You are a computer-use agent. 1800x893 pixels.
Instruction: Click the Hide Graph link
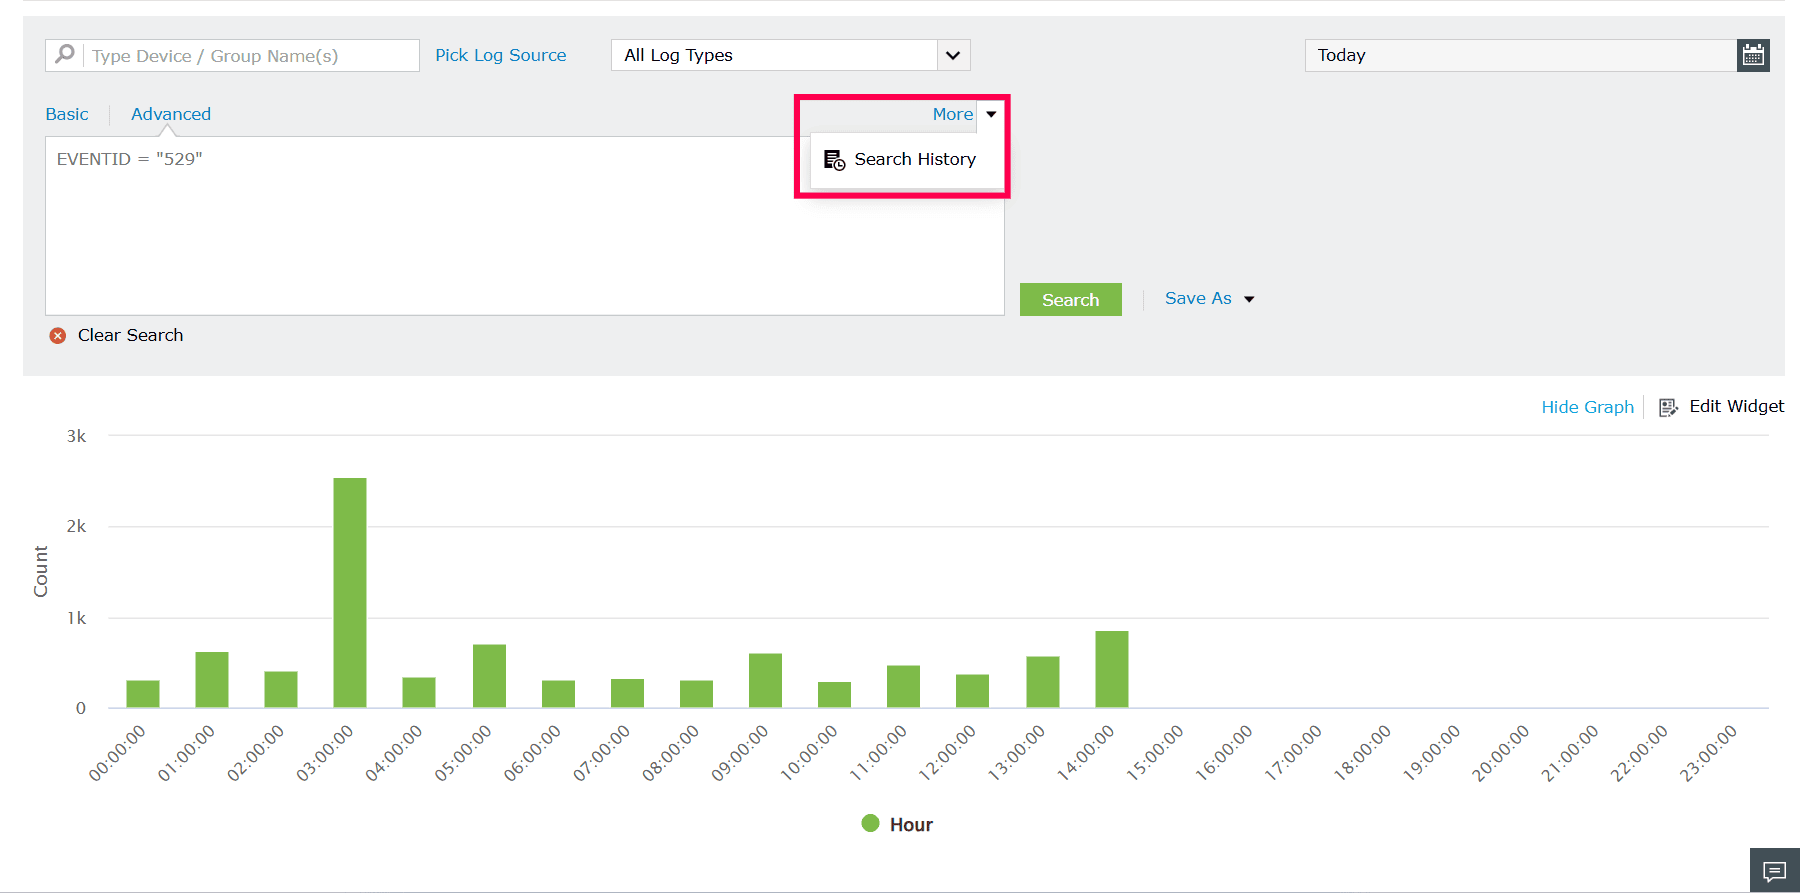tap(1587, 407)
